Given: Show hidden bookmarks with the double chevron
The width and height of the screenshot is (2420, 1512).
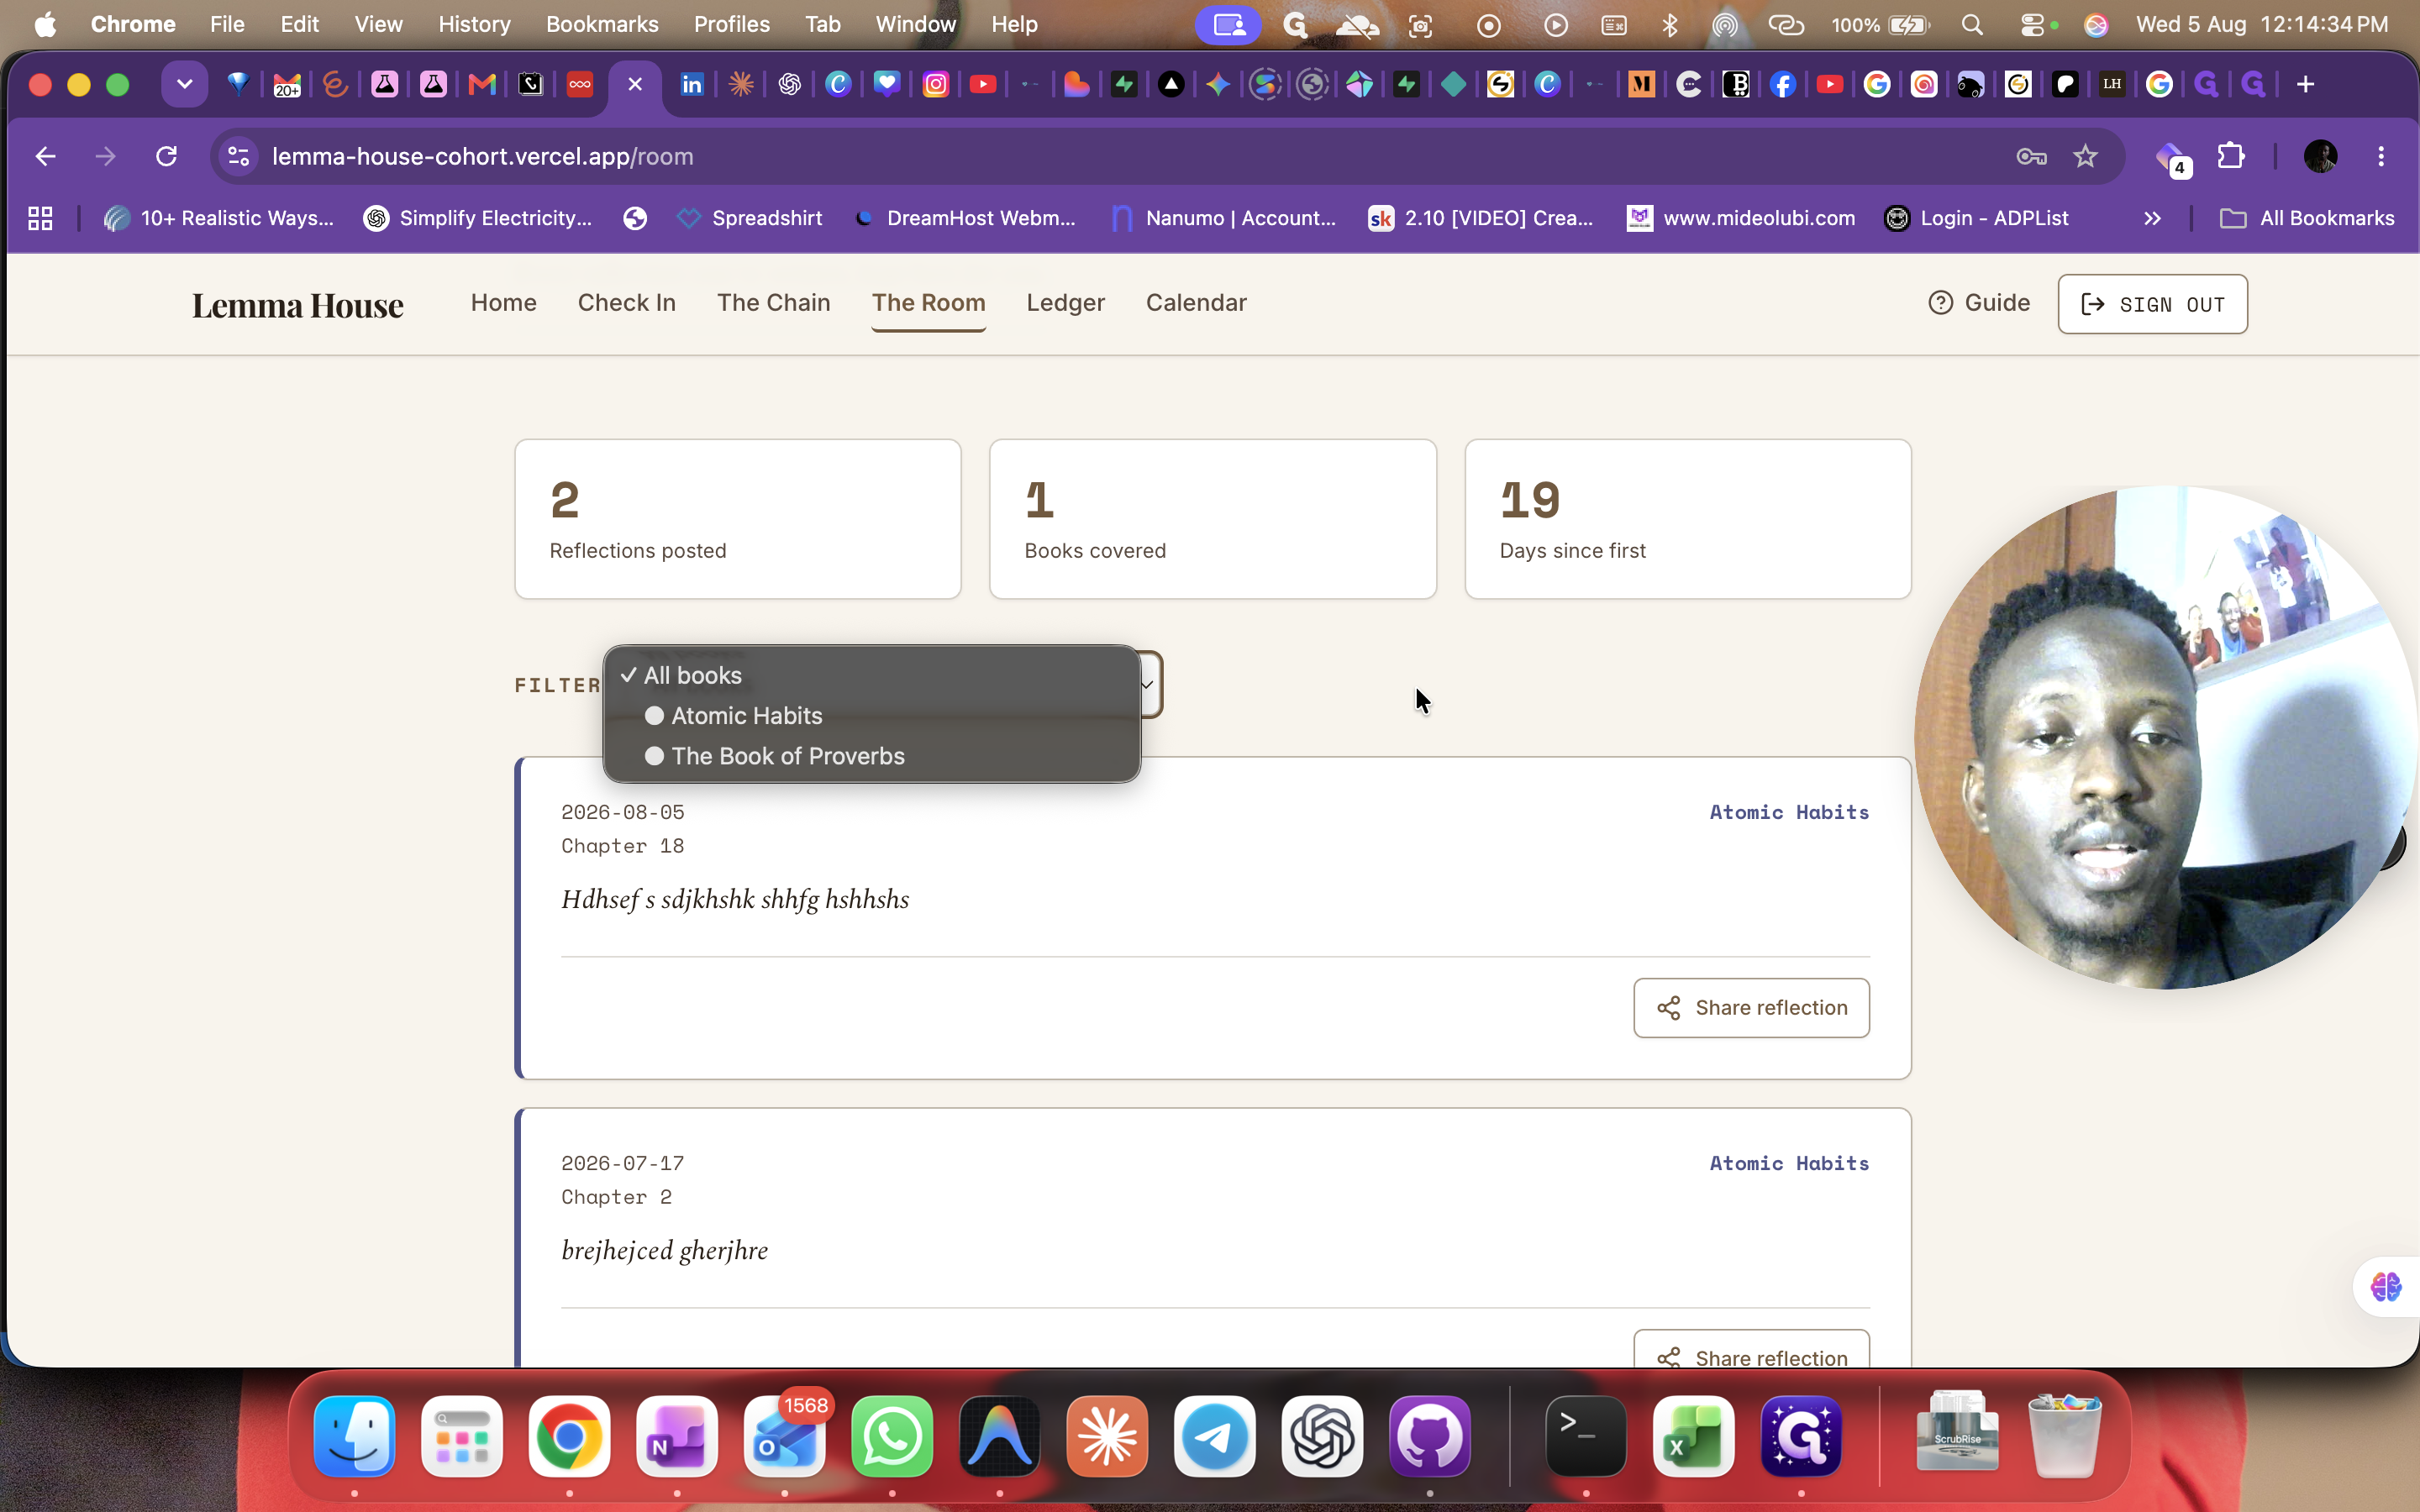Looking at the screenshot, I should (2152, 218).
